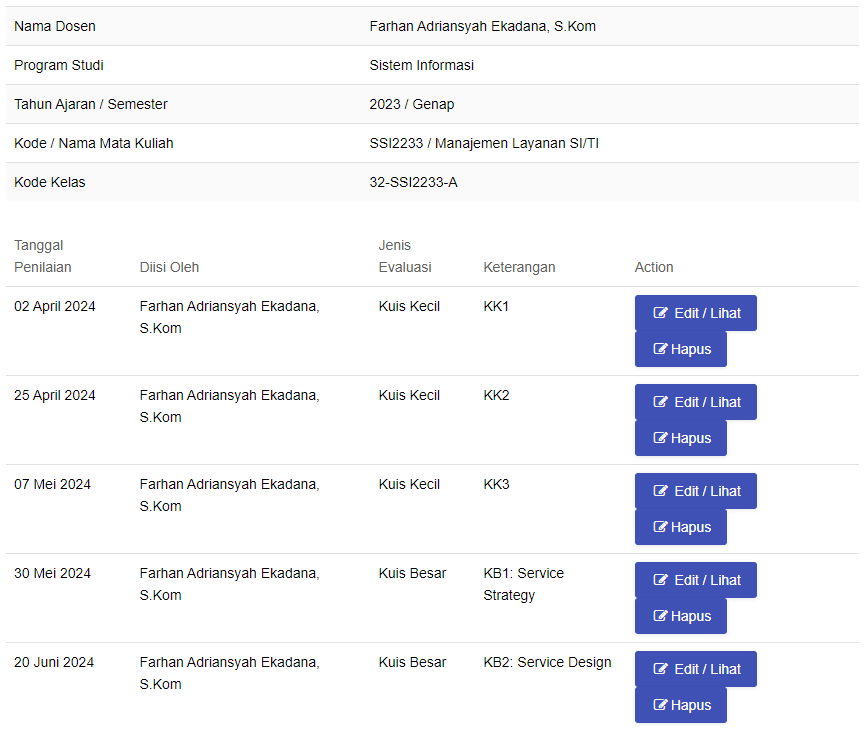The image size is (864, 733).
Task: Click the Tanggal Penilaian column header
Action: point(43,256)
